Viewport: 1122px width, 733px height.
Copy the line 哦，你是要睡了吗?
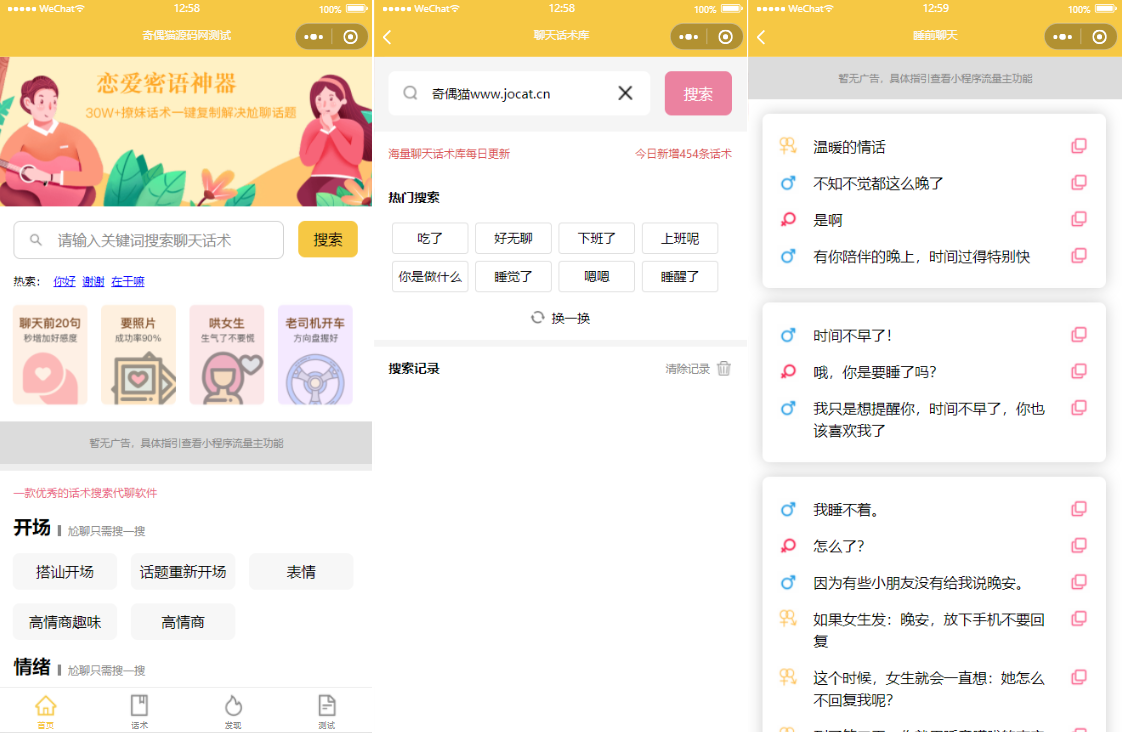pos(1079,371)
